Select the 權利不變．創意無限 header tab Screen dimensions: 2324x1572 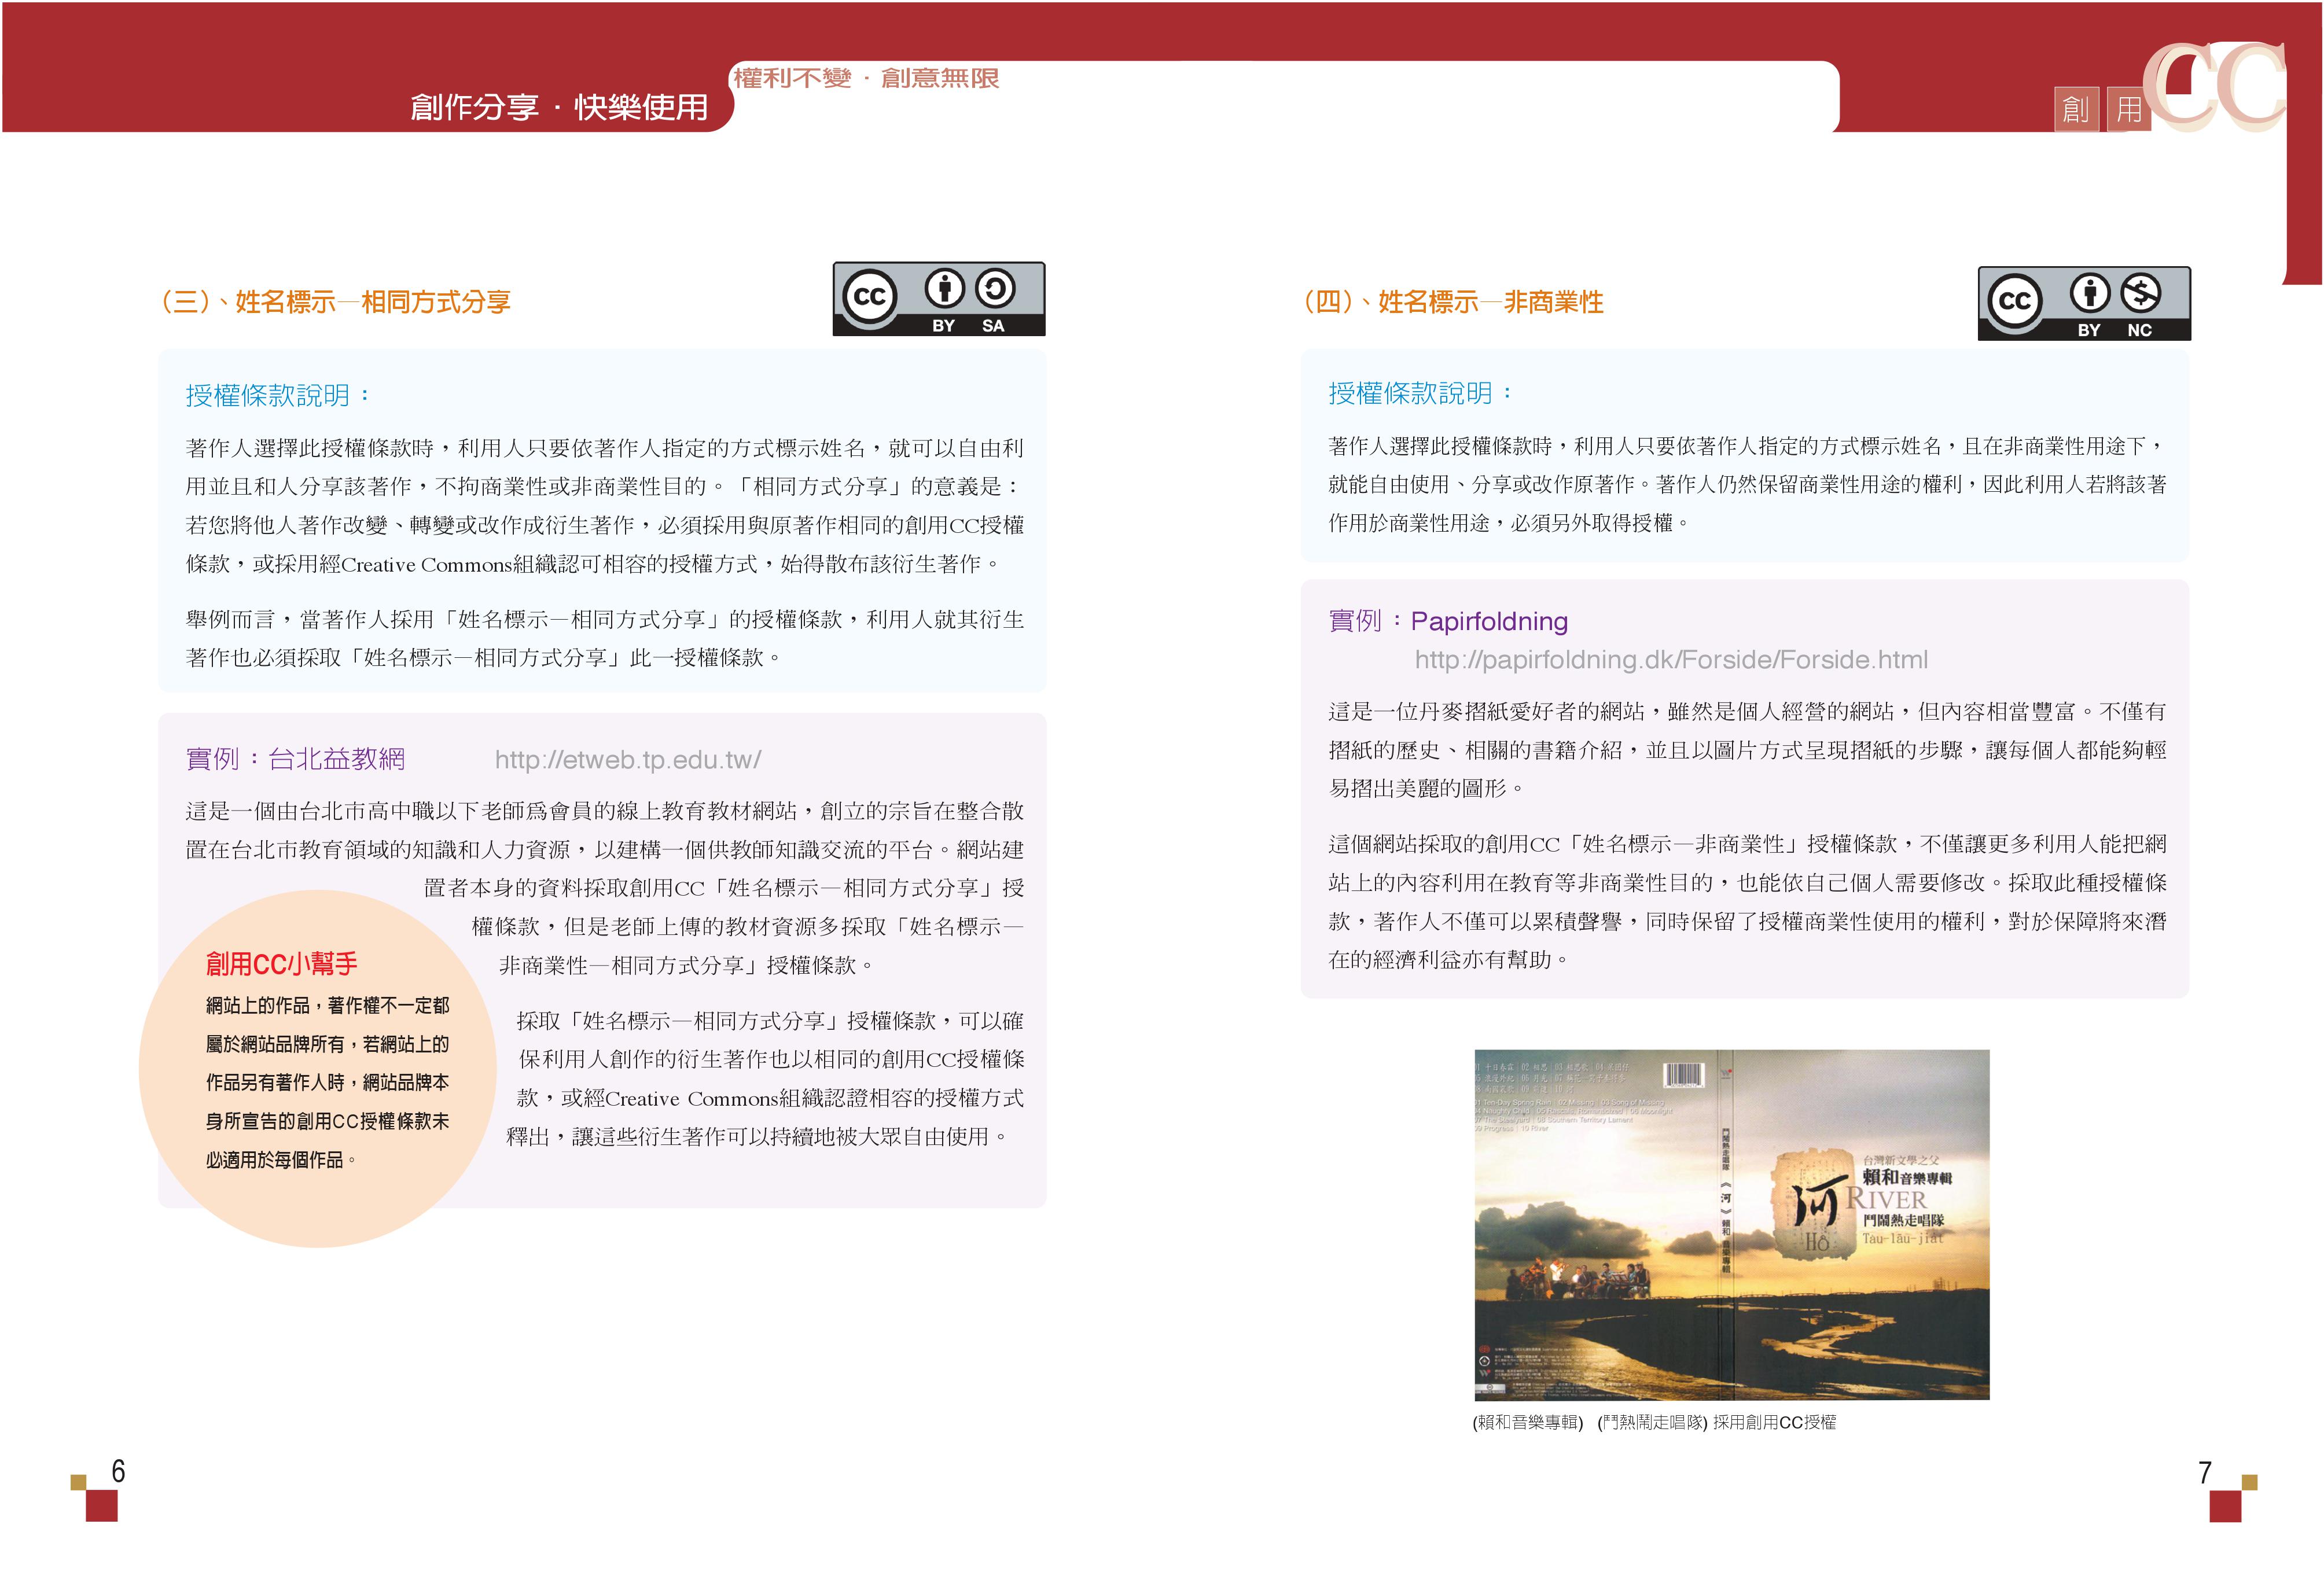tap(866, 78)
